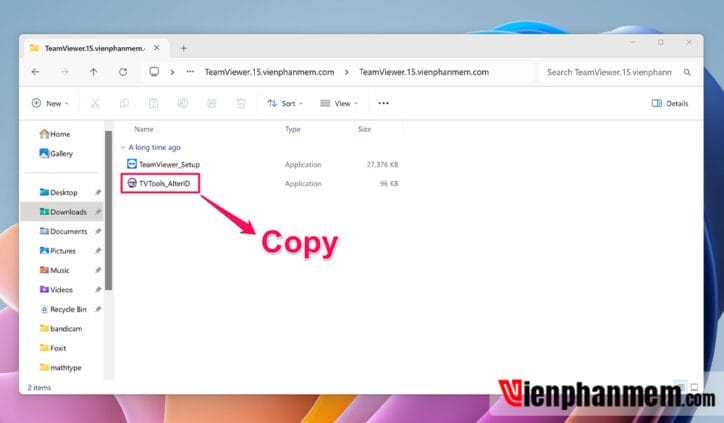
Task: Open the View dropdown
Action: click(x=339, y=103)
